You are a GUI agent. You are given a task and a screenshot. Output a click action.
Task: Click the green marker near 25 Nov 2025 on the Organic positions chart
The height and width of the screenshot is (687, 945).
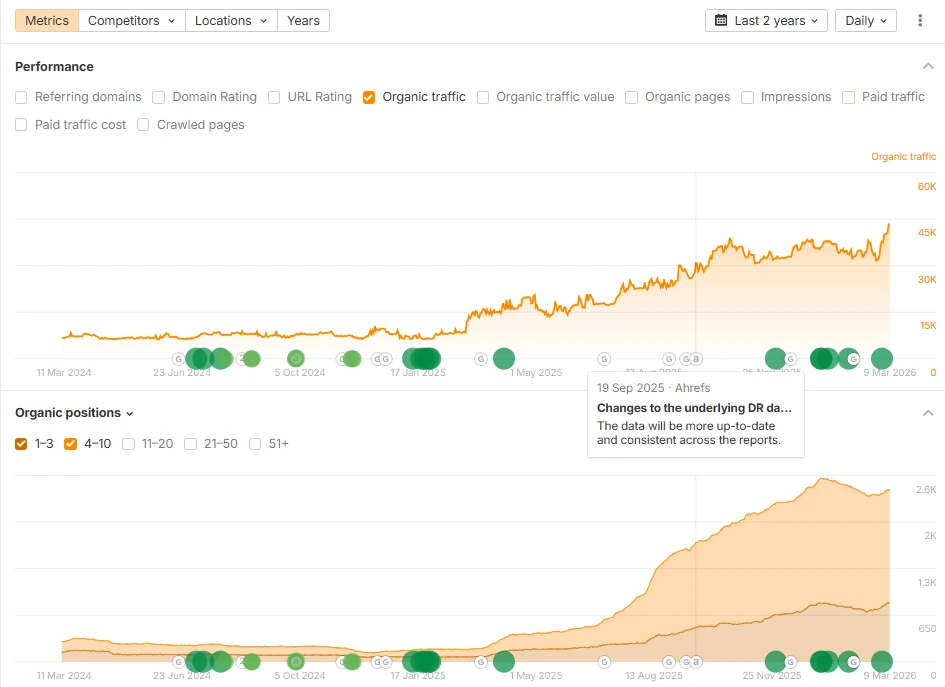click(775, 661)
